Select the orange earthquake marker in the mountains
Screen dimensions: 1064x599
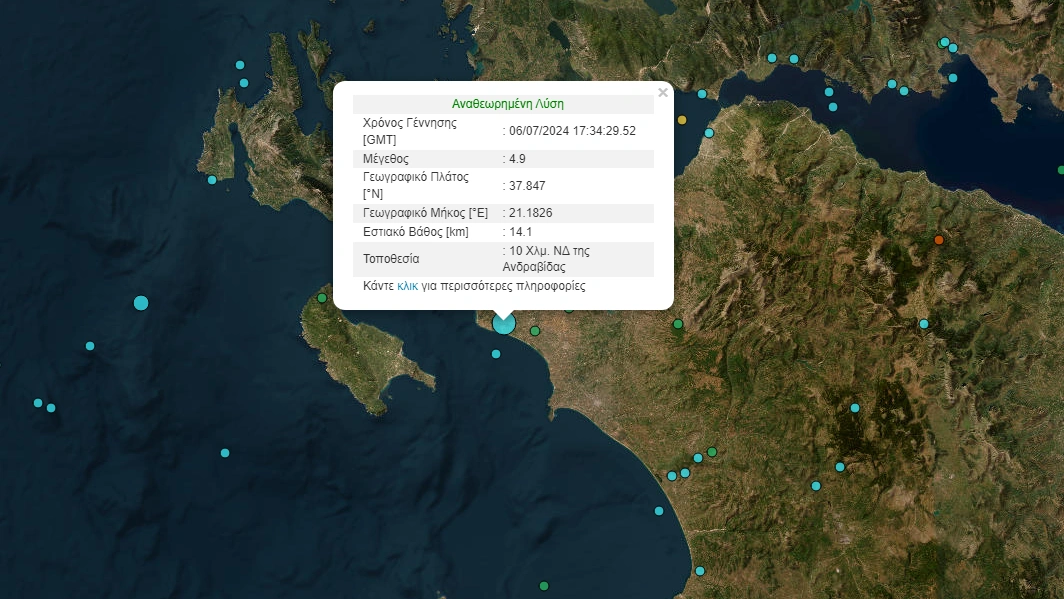(938, 240)
